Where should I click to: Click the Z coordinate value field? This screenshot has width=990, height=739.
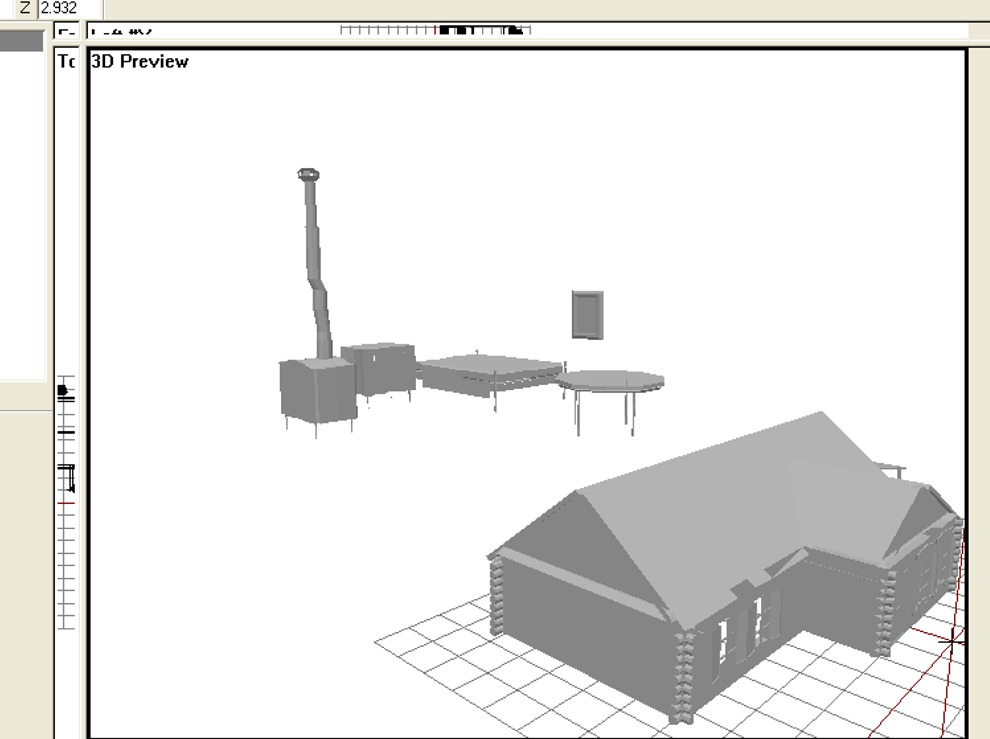pyautogui.click(x=68, y=8)
